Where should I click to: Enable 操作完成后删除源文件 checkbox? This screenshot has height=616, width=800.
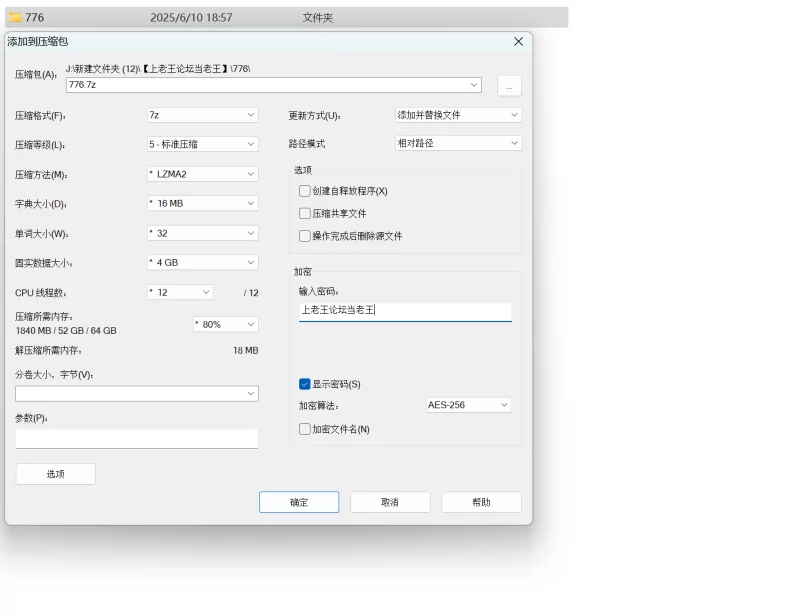click(305, 236)
